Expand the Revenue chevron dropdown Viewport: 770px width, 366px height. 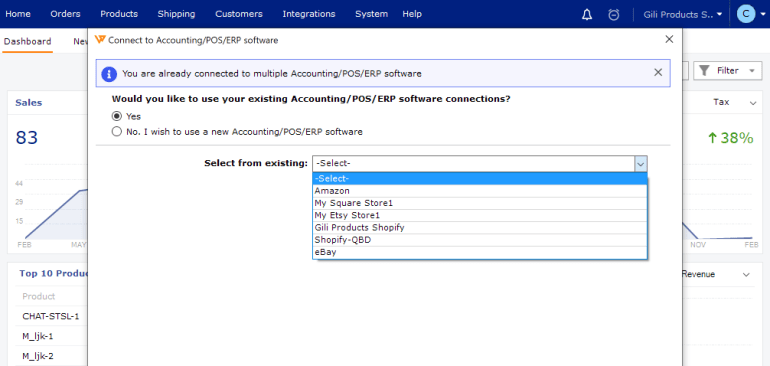pyautogui.click(x=746, y=275)
